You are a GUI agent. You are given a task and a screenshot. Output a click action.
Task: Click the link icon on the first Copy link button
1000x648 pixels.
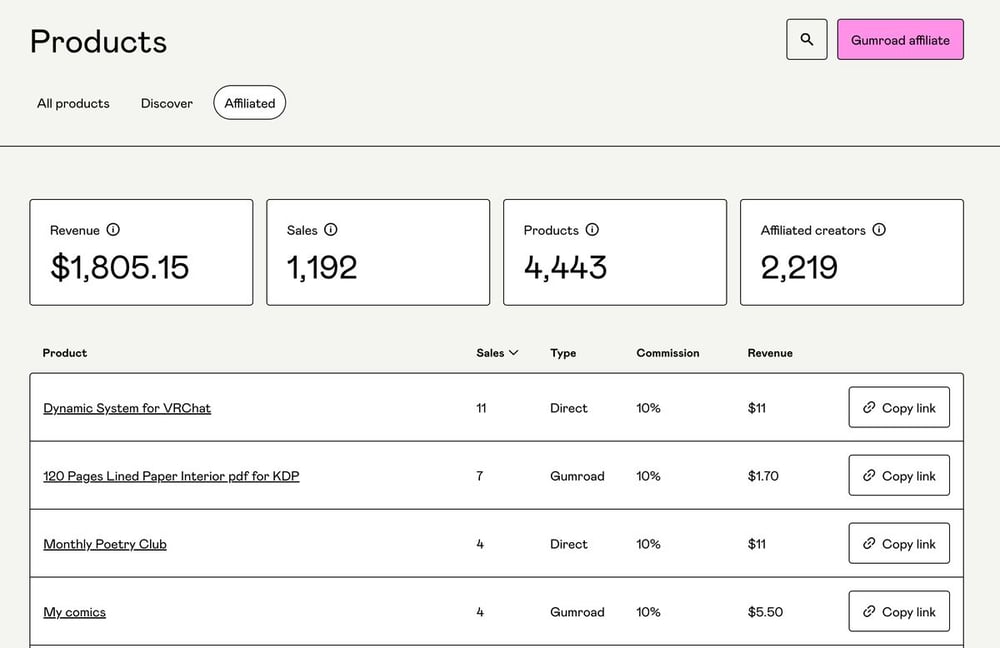pos(871,407)
